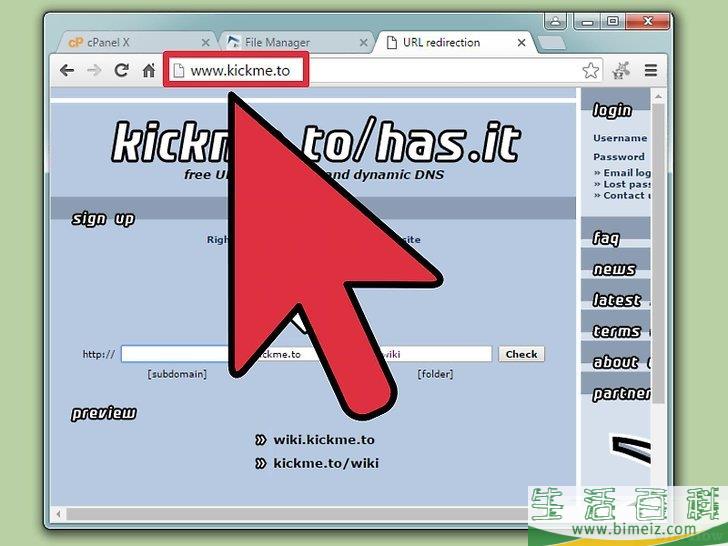Reload the page with the refresh icon
This screenshot has width=728, height=546.
point(122,71)
